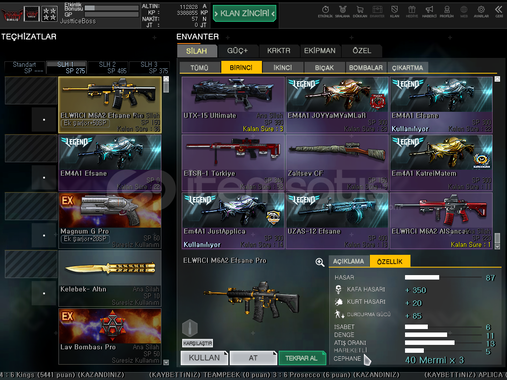Click the TEKRAR AL button
The width and height of the screenshot is (507, 380).
302,358
